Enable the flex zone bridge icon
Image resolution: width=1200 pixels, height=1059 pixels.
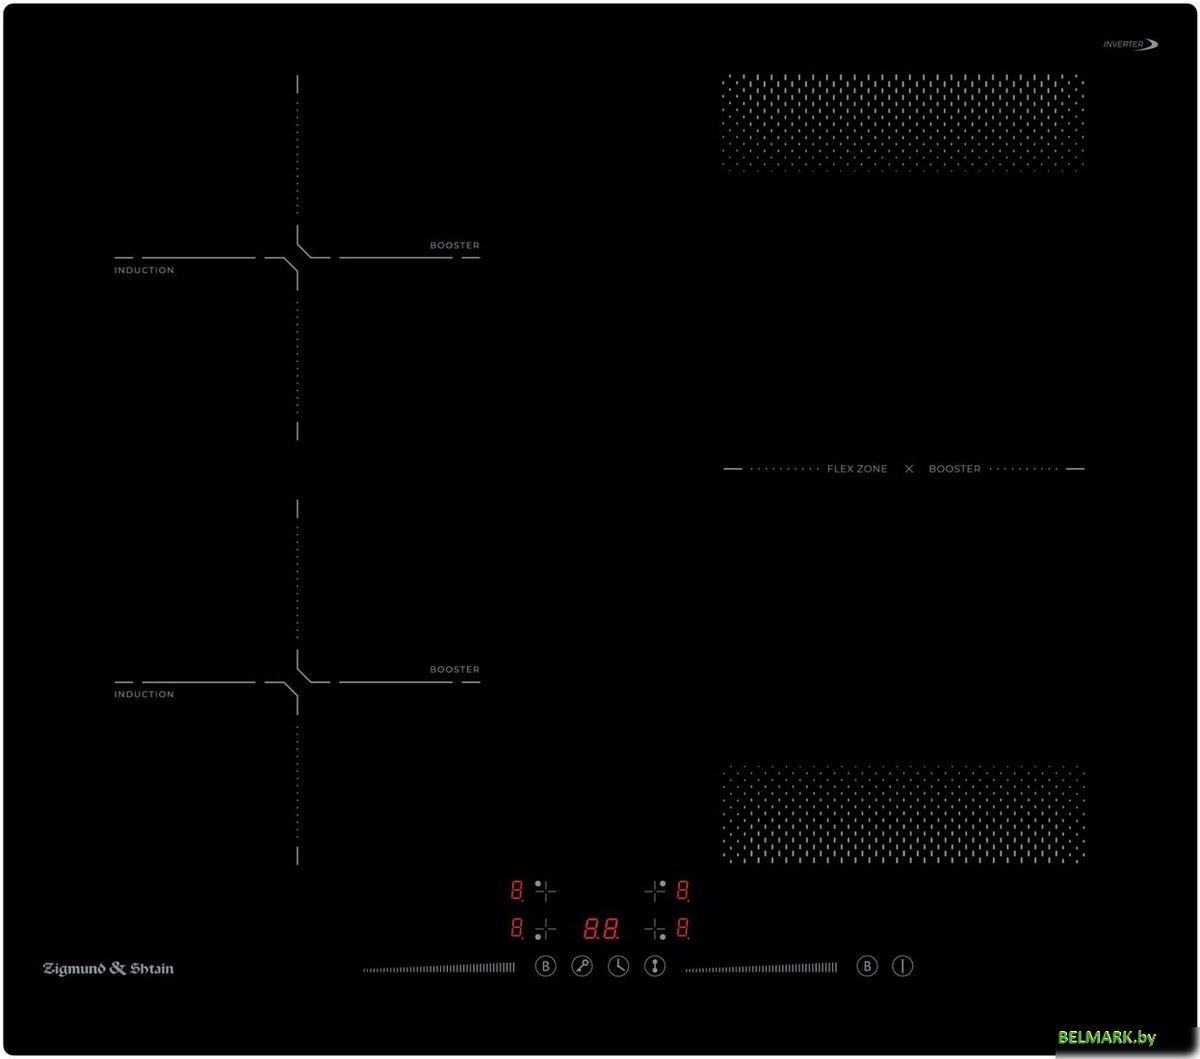(x=655, y=966)
